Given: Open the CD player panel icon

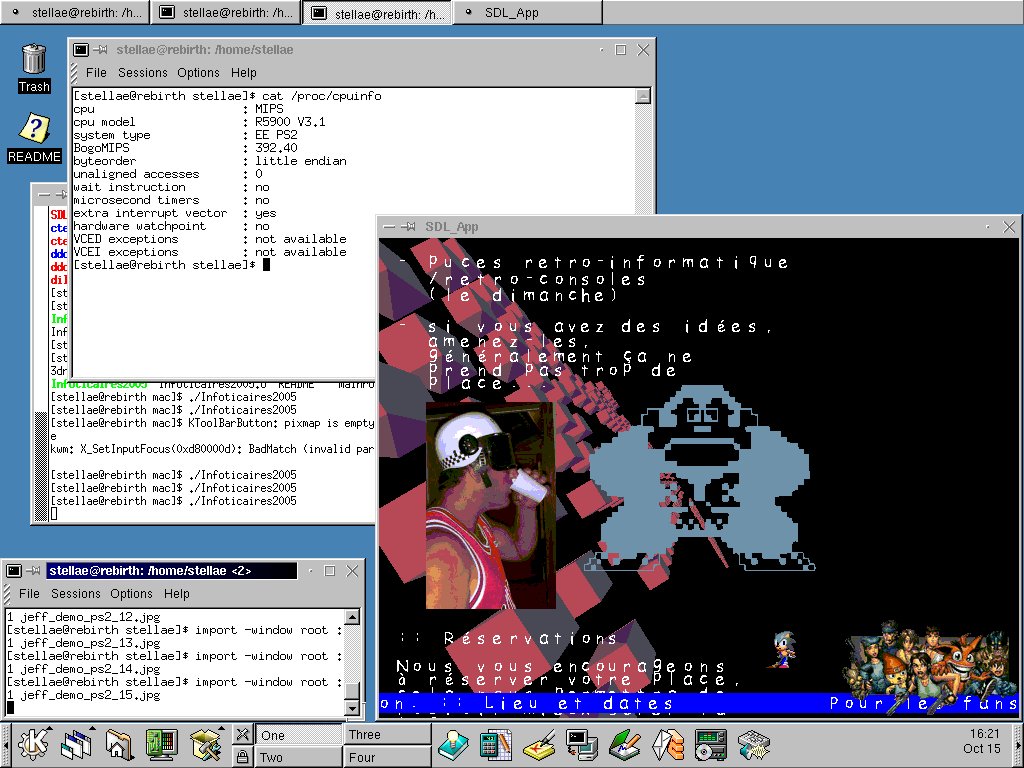Looking at the screenshot, I should coord(711,744).
